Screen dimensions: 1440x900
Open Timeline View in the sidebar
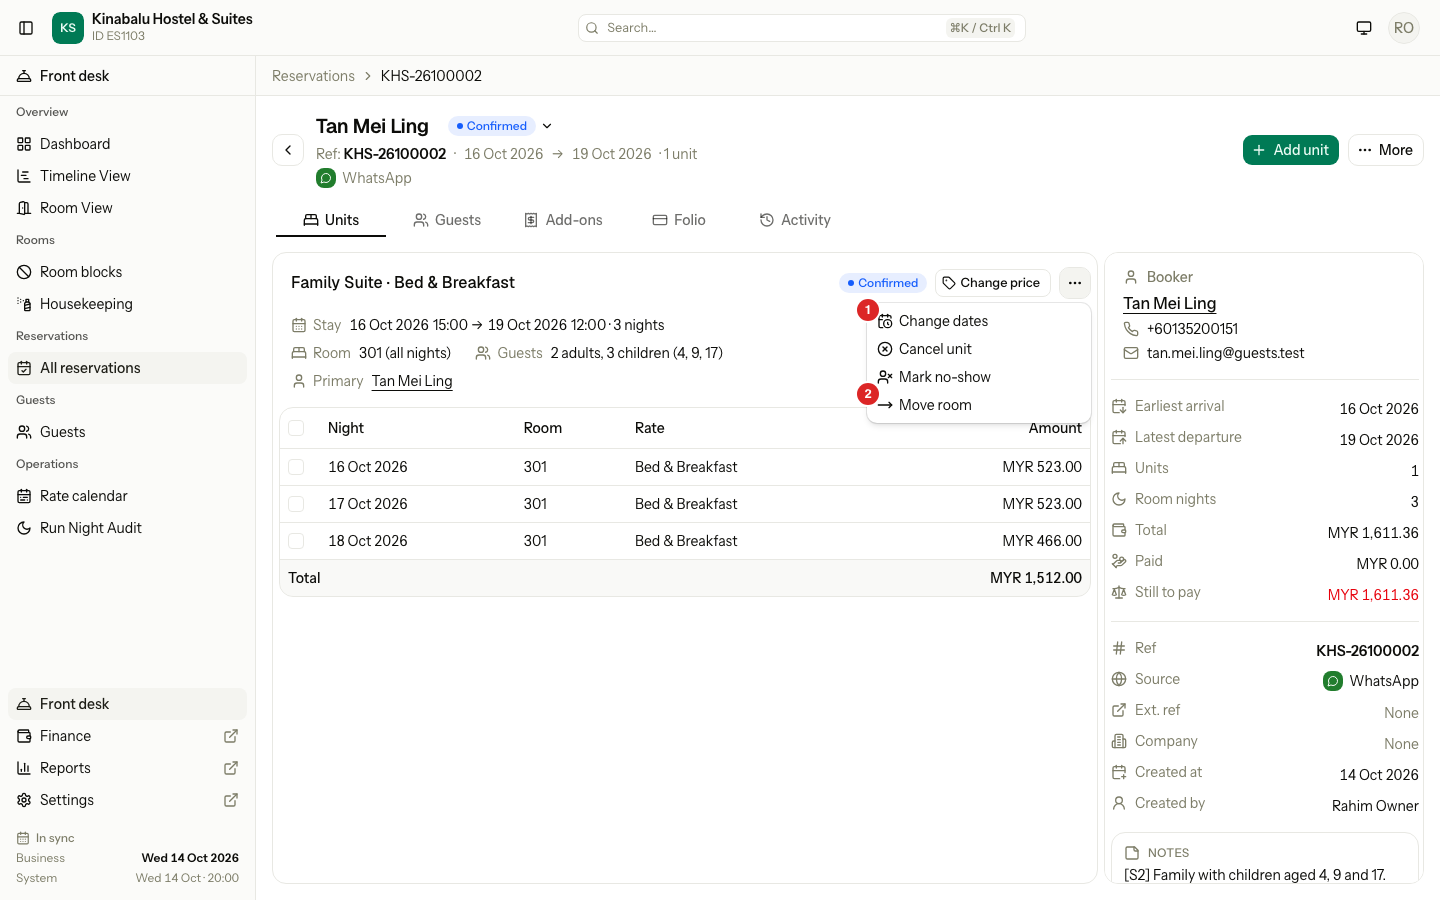coord(127,176)
